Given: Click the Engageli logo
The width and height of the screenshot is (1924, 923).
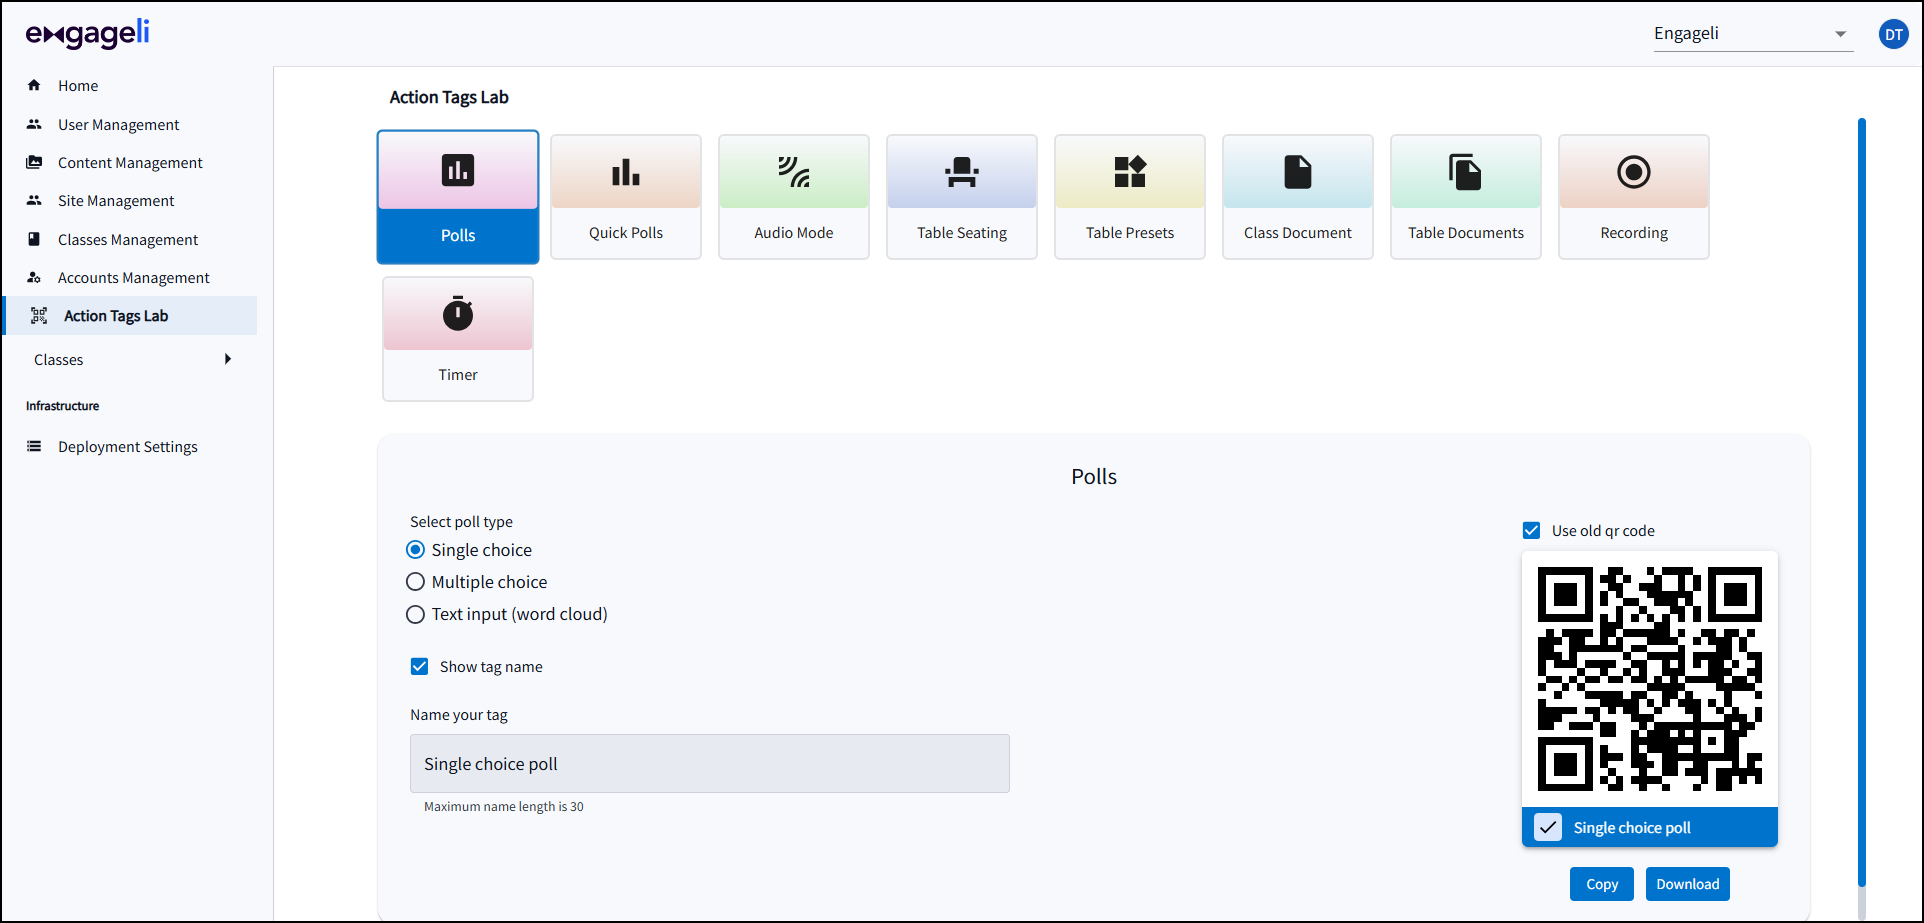Looking at the screenshot, I should (88, 34).
